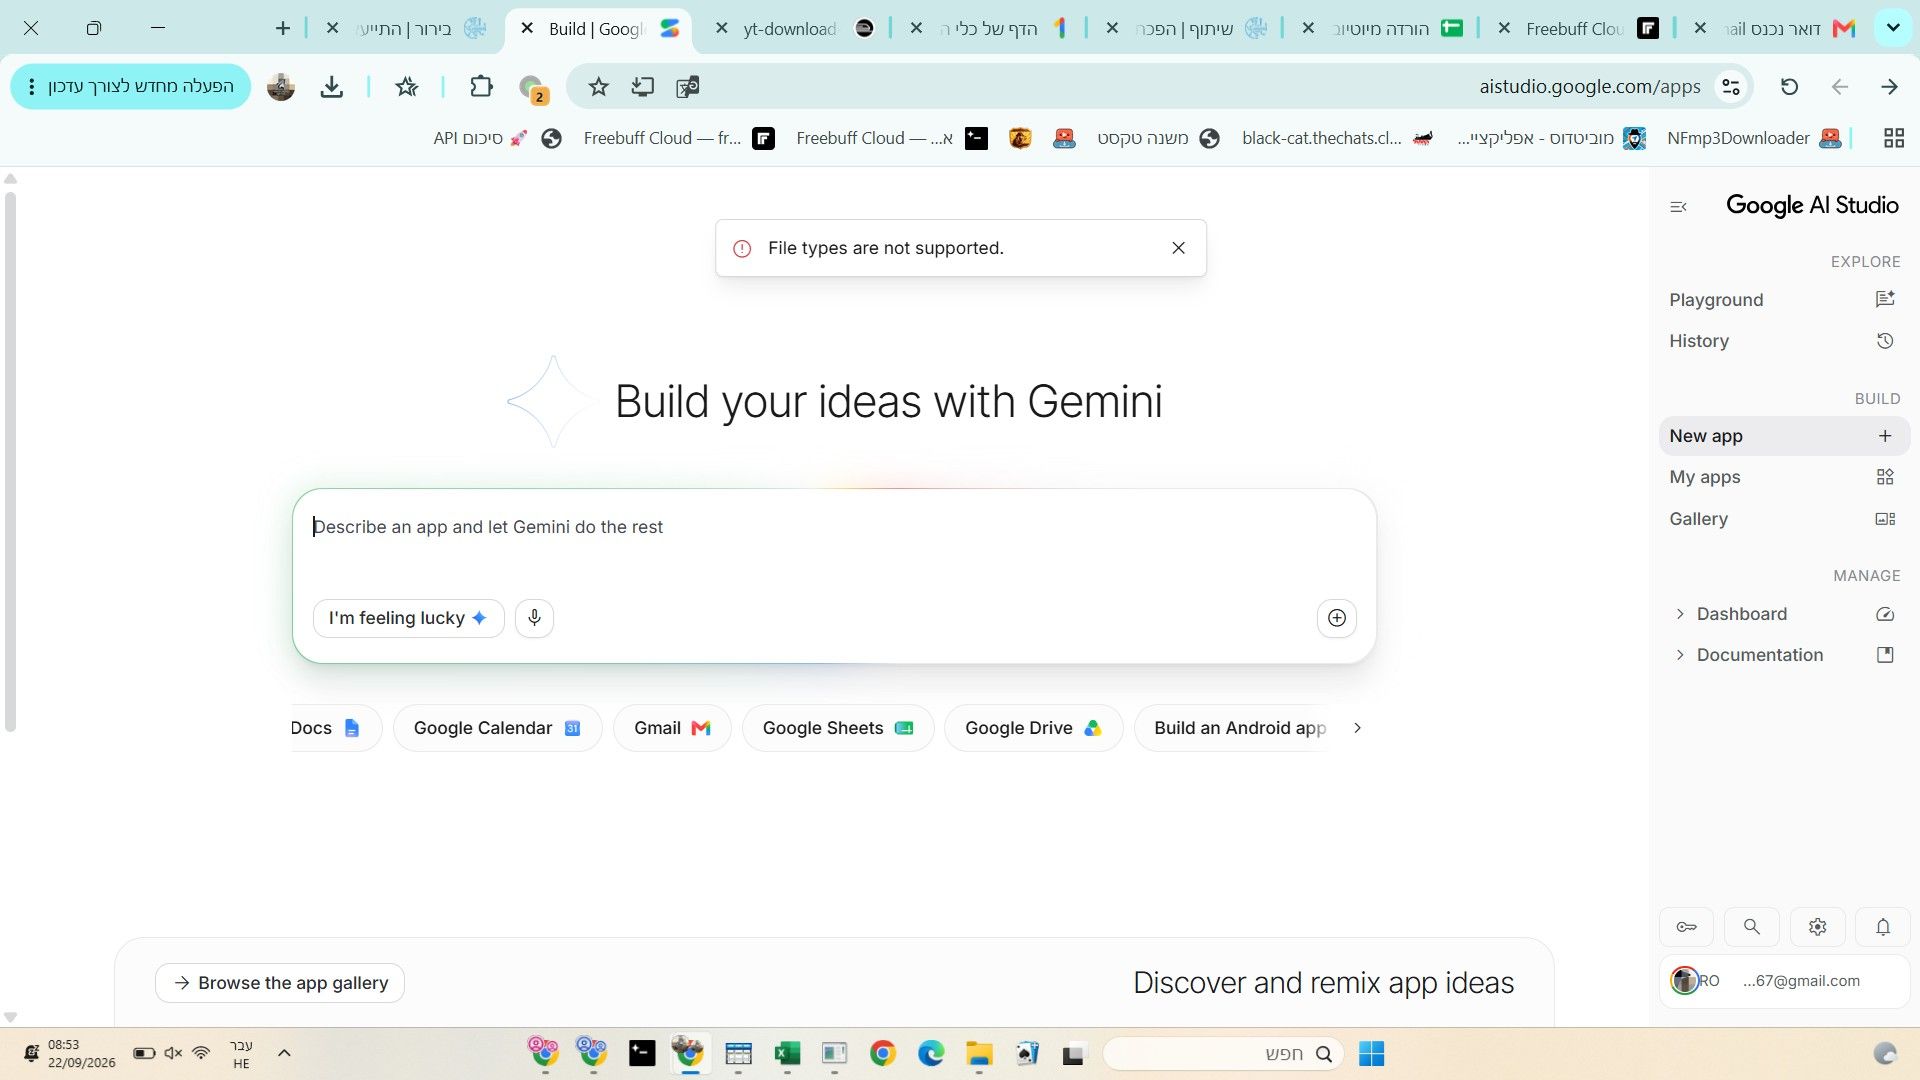
Task: Expand the Dashboard section chevron
Action: [1680, 614]
